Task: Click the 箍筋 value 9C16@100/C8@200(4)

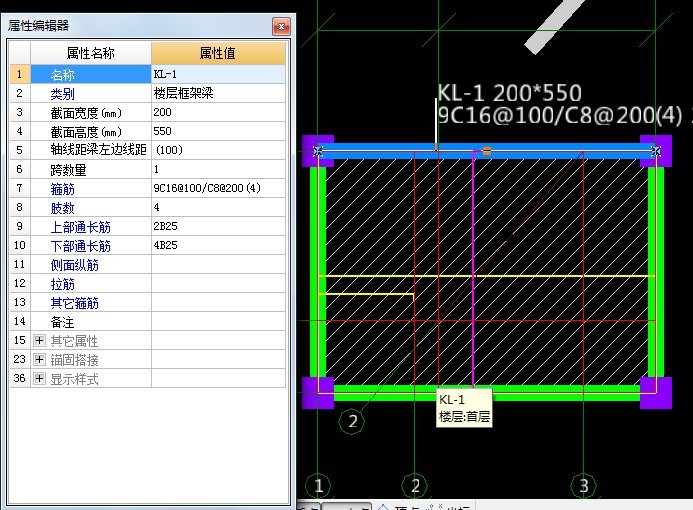Action: tap(218, 188)
